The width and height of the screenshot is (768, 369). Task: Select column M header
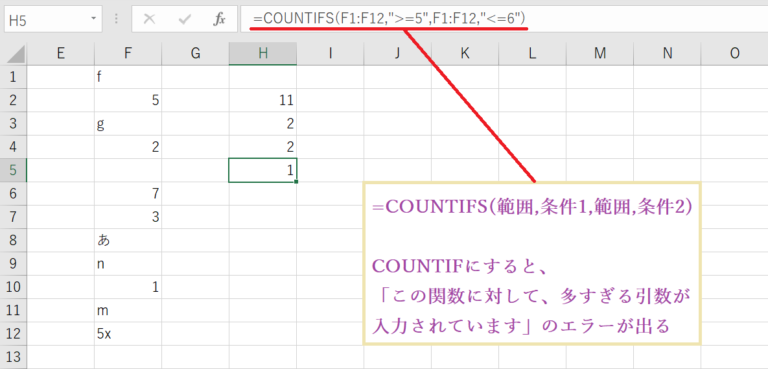click(x=600, y=53)
